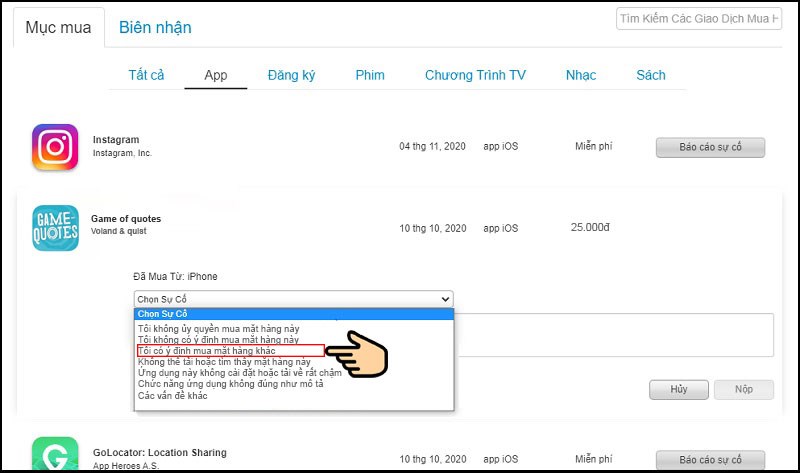
Task: Open the Game of quotes app icon
Action: coord(55,228)
